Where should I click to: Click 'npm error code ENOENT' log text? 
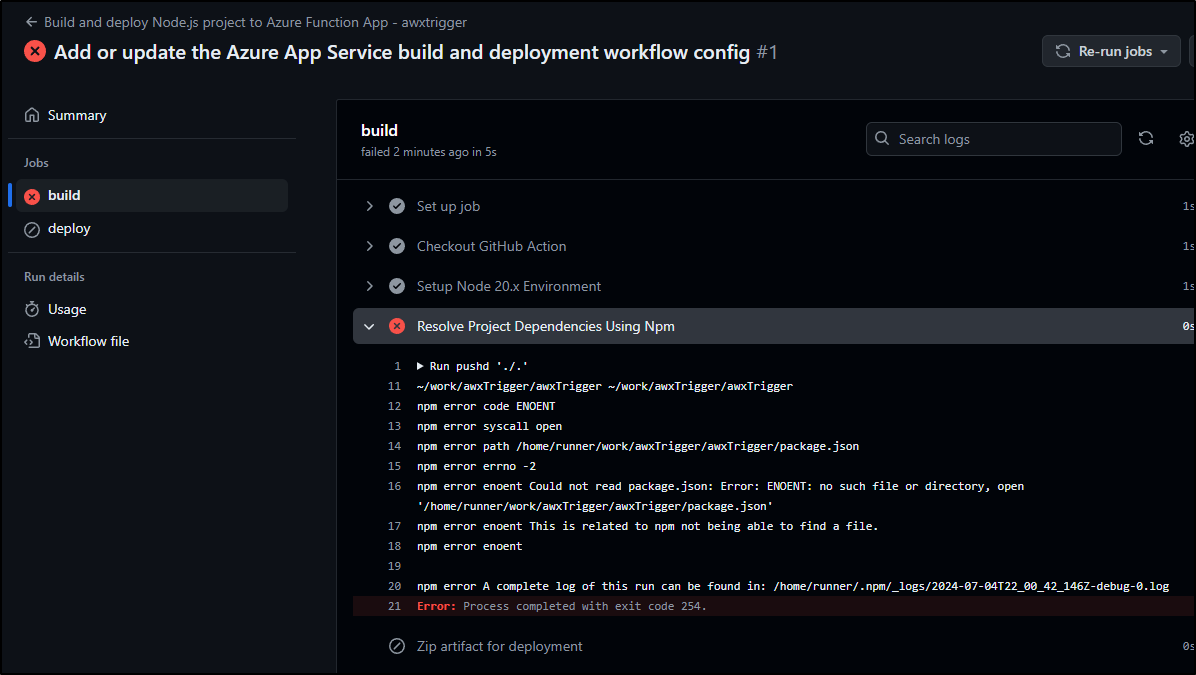coord(486,407)
